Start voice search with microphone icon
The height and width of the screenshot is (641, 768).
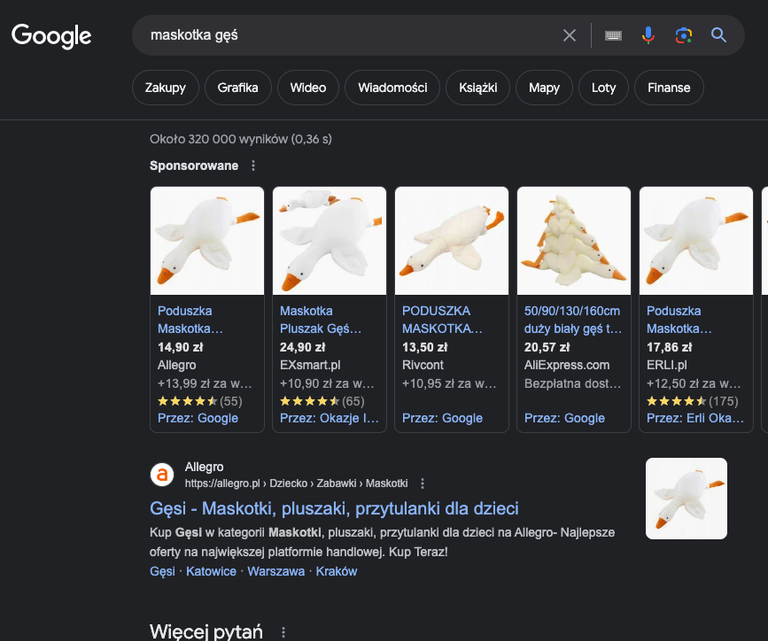pos(648,35)
